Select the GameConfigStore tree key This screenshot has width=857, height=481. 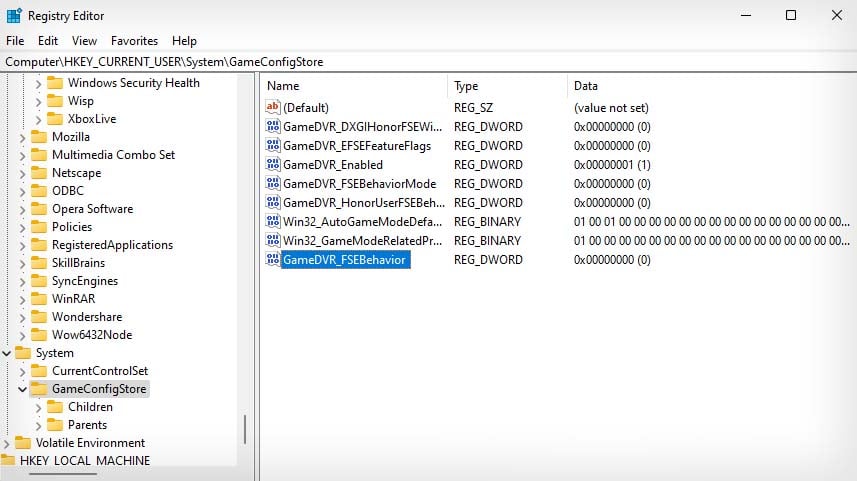[99, 389]
